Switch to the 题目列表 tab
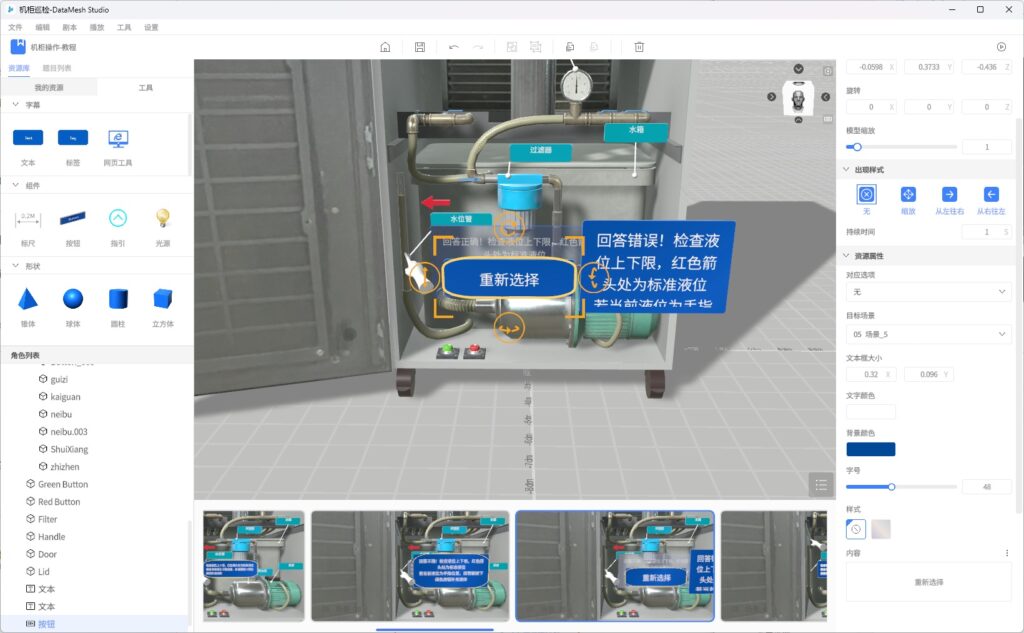This screenshot has height=633, width=1024. (x=57, y=68)
